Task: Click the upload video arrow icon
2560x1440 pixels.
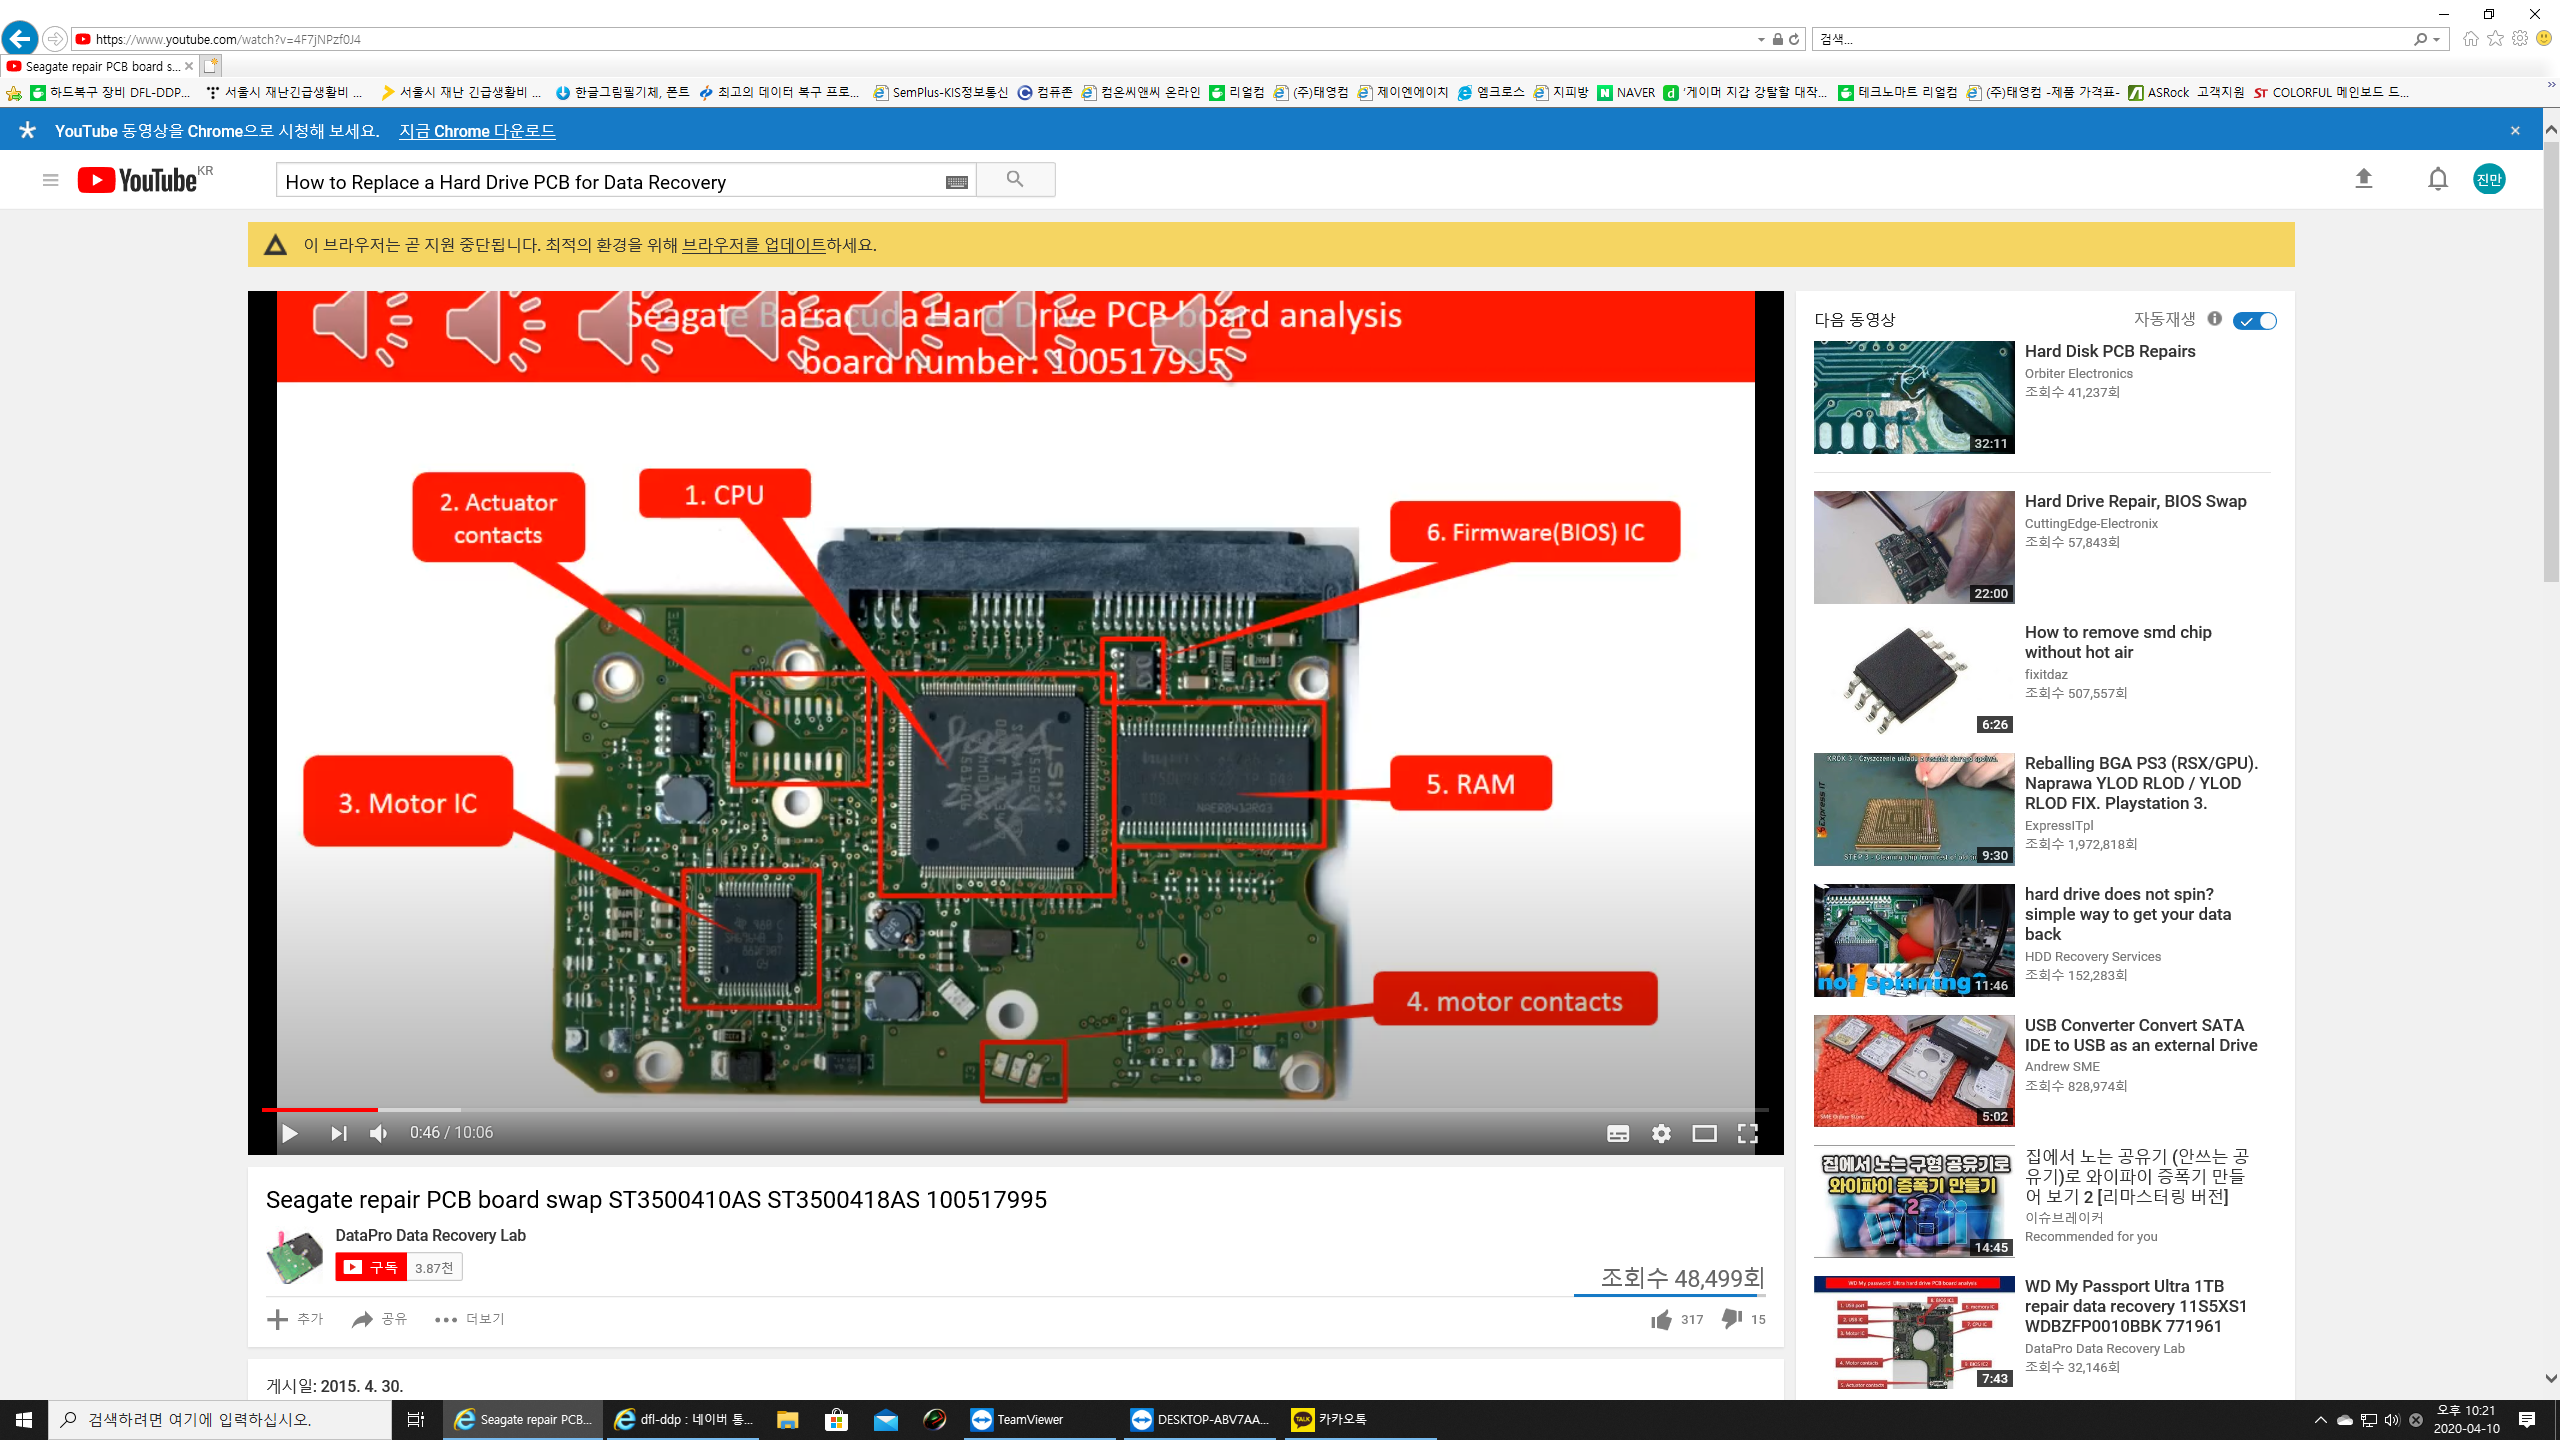Action: (x=2364, y=179)
